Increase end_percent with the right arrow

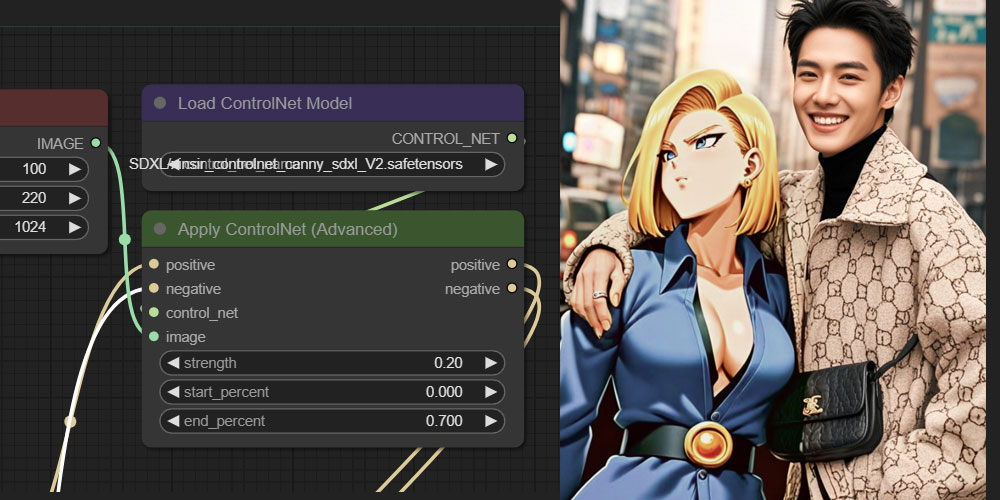tap(490, 421)
